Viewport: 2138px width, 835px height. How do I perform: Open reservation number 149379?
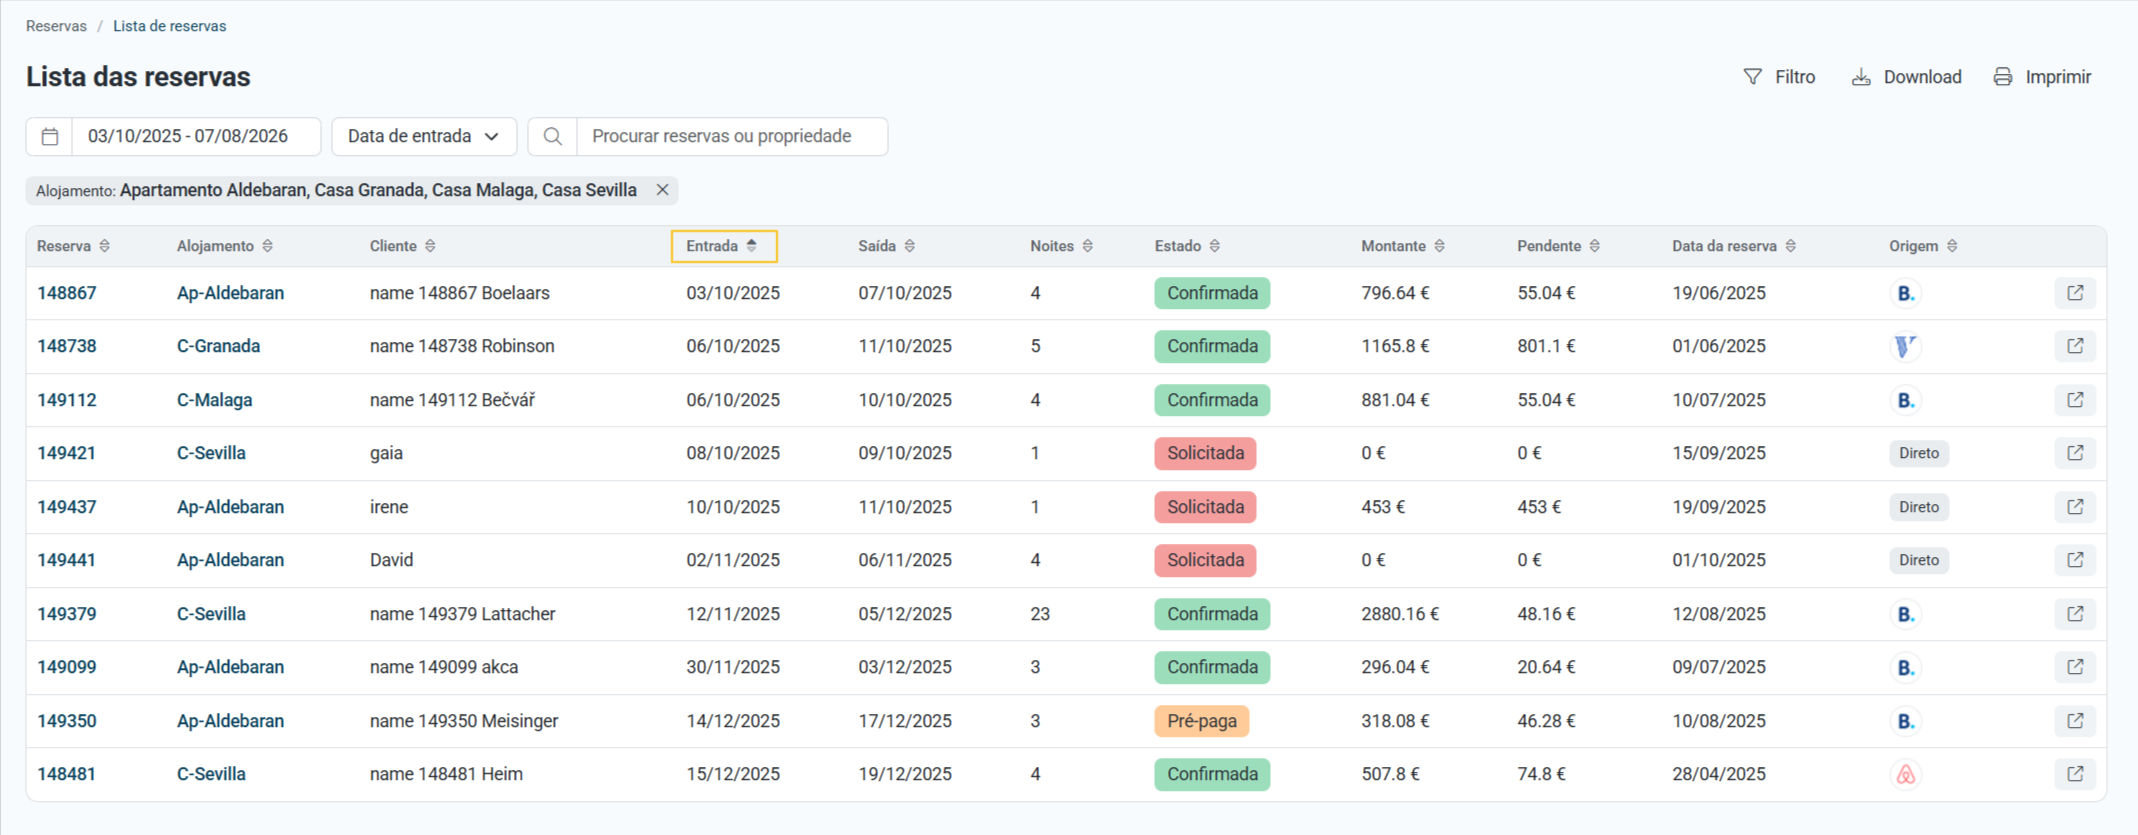pos(67,614)
